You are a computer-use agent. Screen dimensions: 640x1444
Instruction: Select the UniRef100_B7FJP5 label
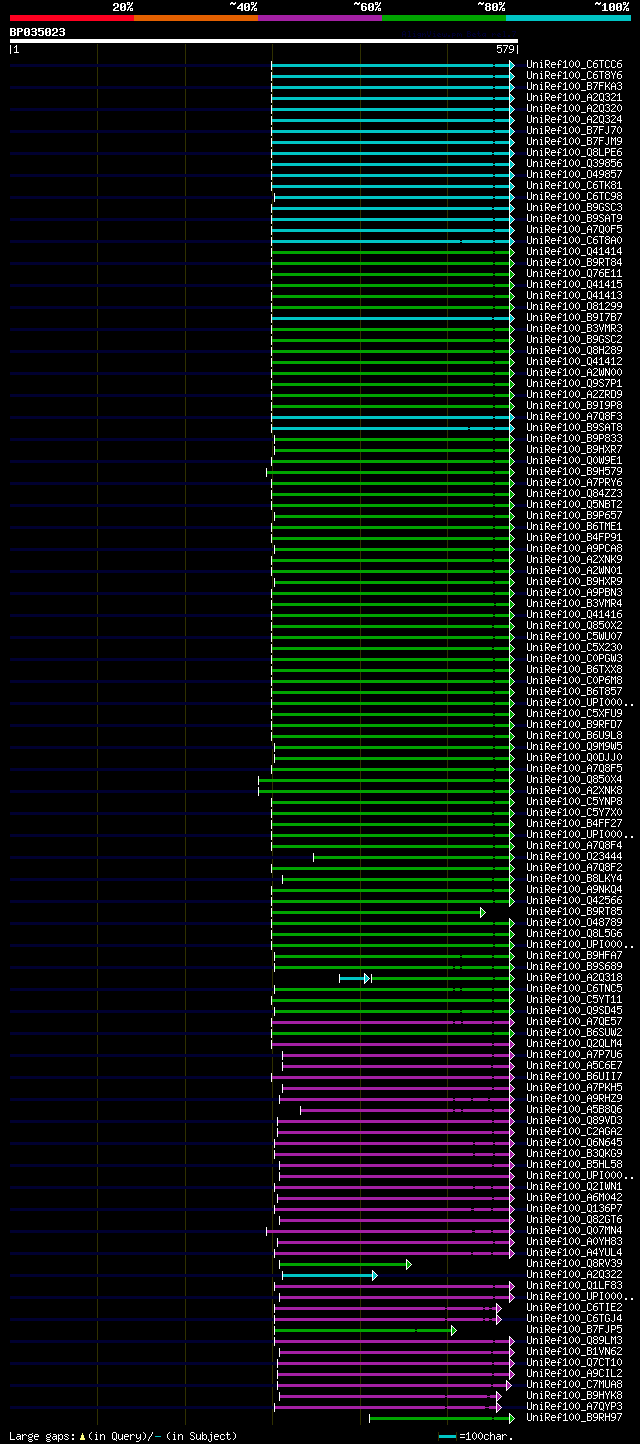[573, 1330]
